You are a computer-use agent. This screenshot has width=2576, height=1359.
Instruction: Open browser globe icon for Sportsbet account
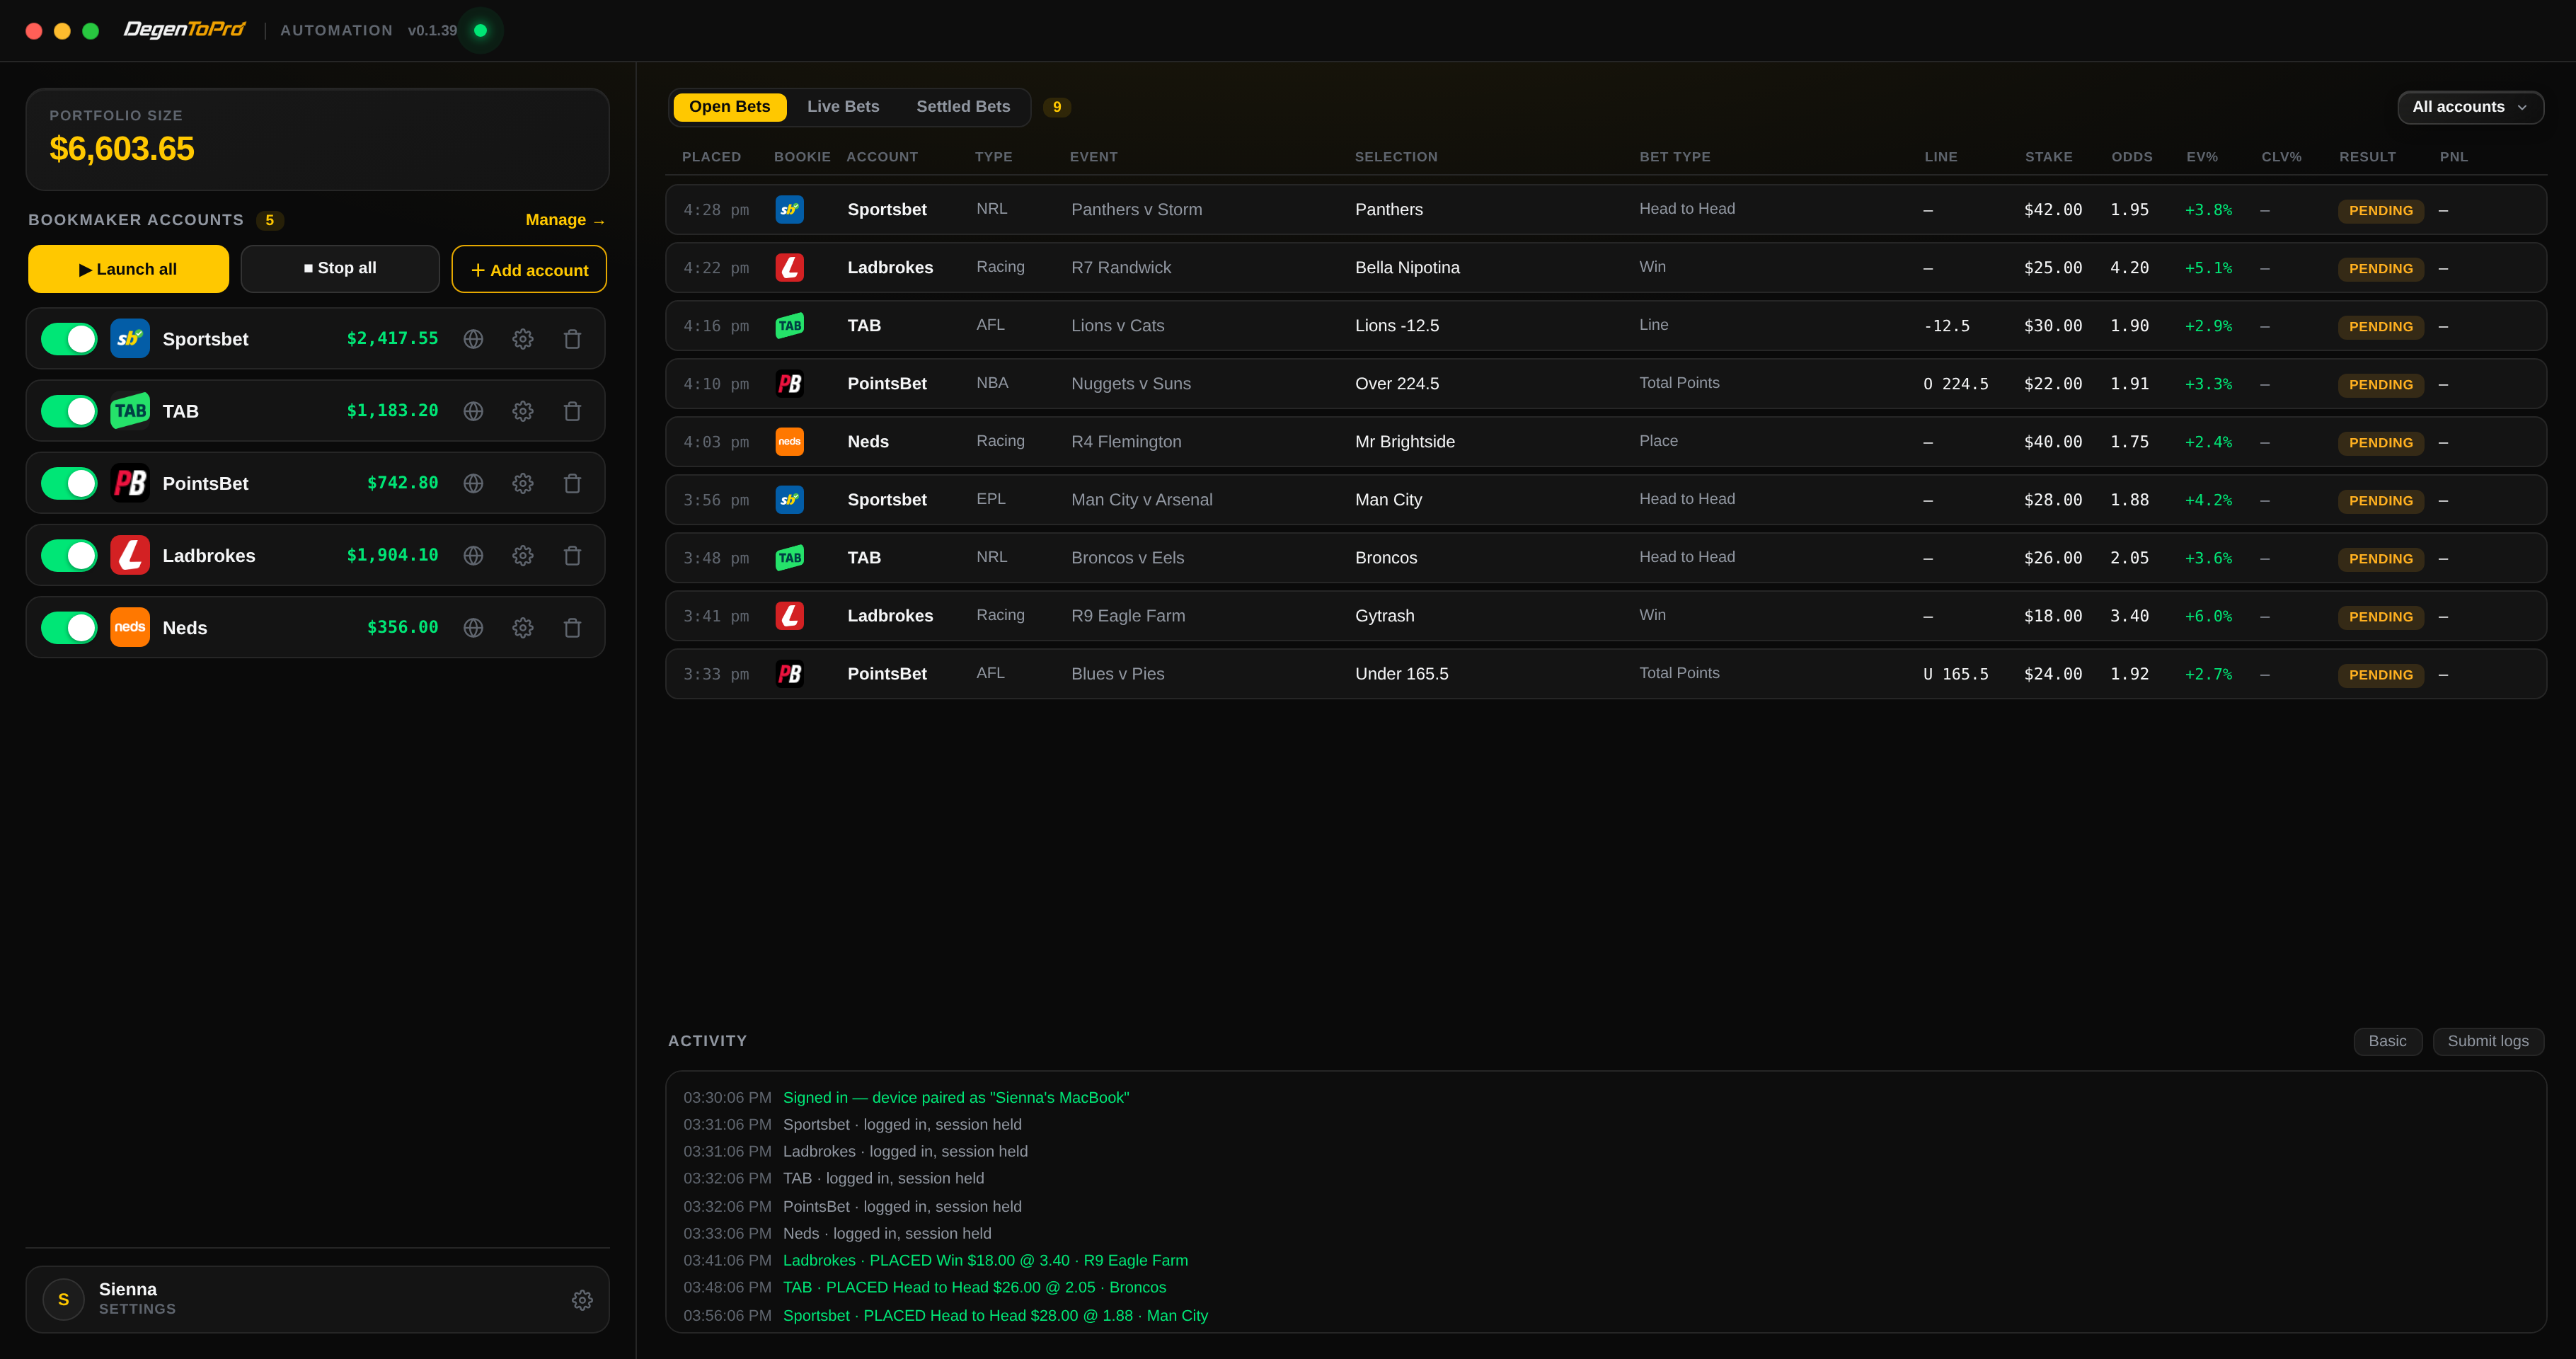pyautogui.click(x=473, y=339)
